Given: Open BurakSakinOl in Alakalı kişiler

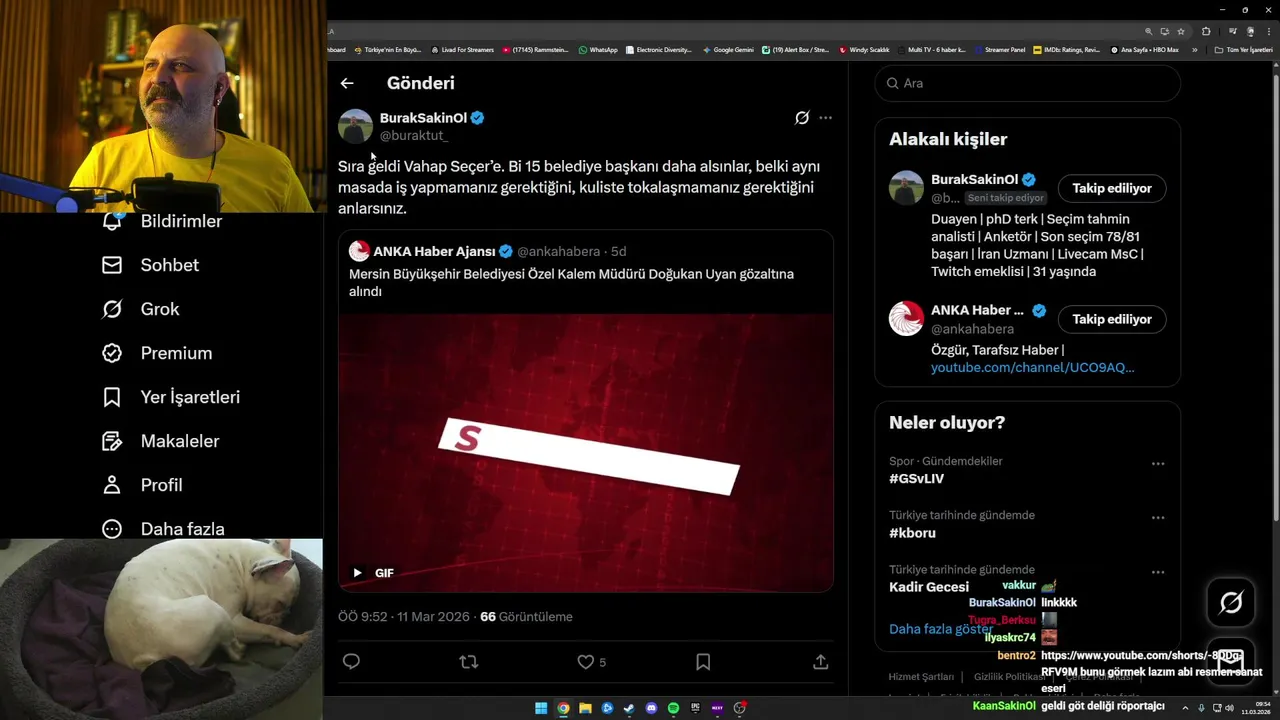Looking at the screenshot, I should tap(974, 180).
